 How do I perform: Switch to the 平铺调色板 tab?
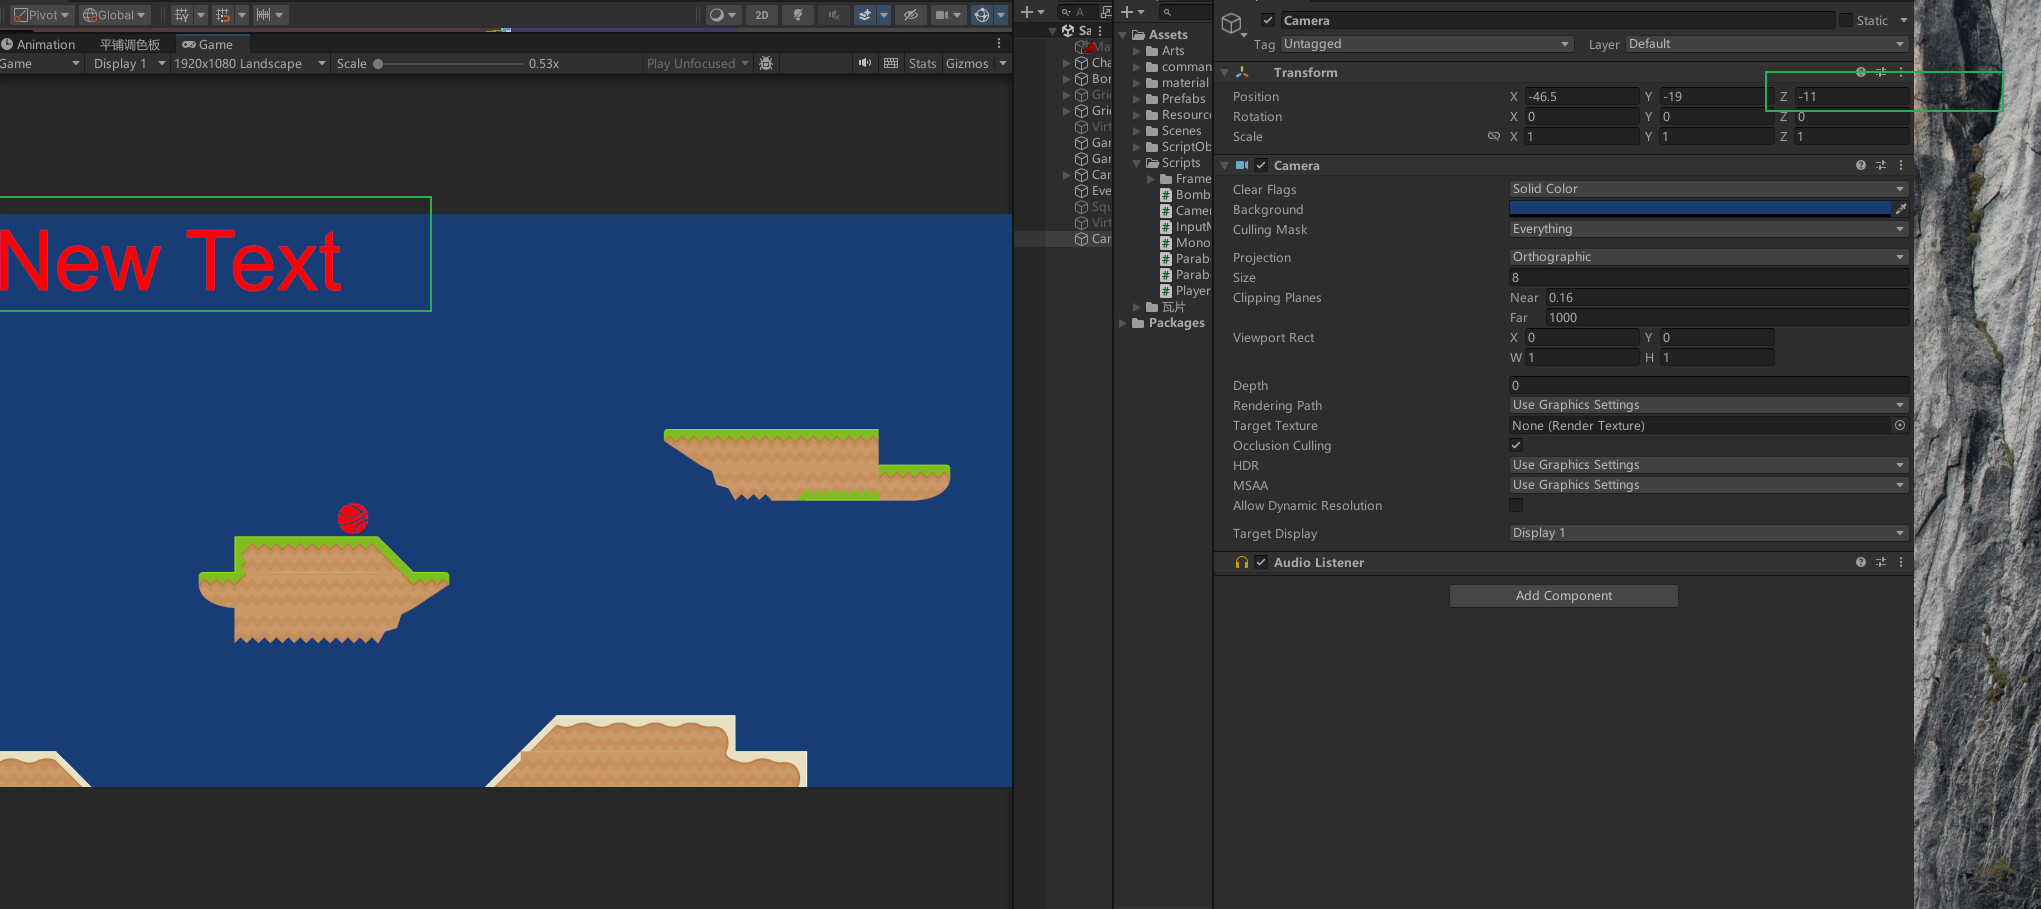[x=128, y=44]
